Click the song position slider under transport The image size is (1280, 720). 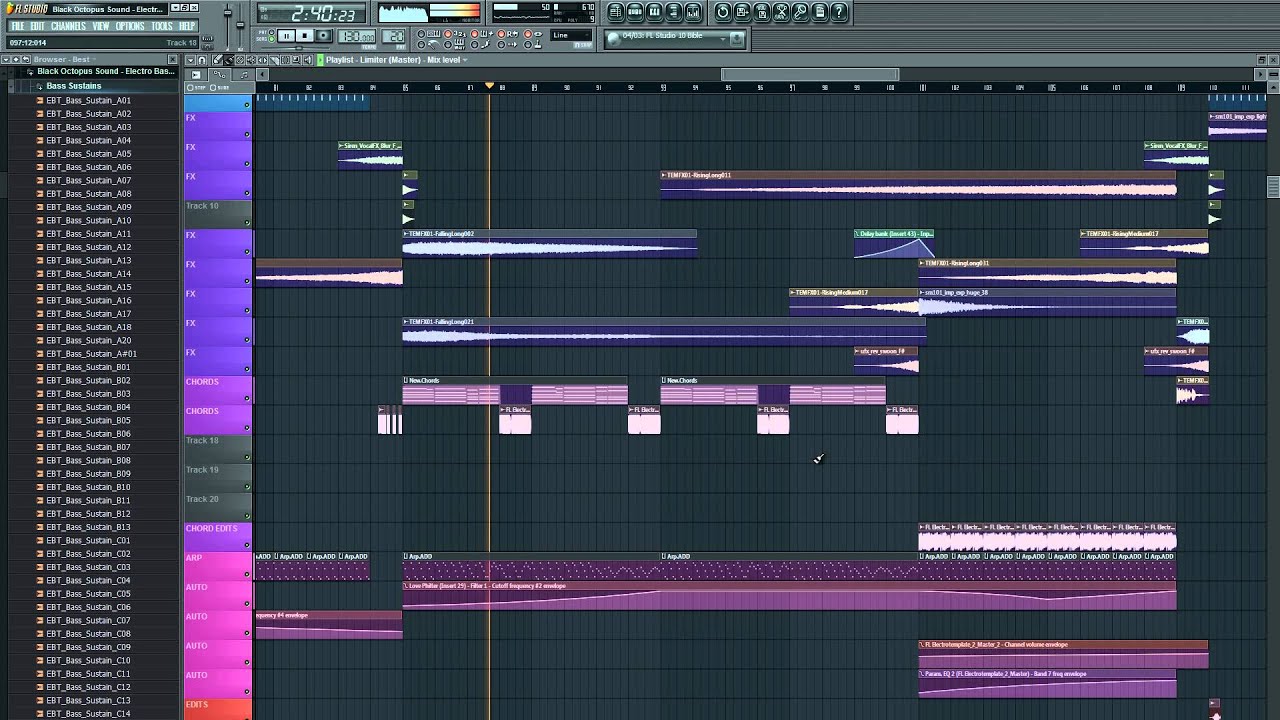click(297, 48)
